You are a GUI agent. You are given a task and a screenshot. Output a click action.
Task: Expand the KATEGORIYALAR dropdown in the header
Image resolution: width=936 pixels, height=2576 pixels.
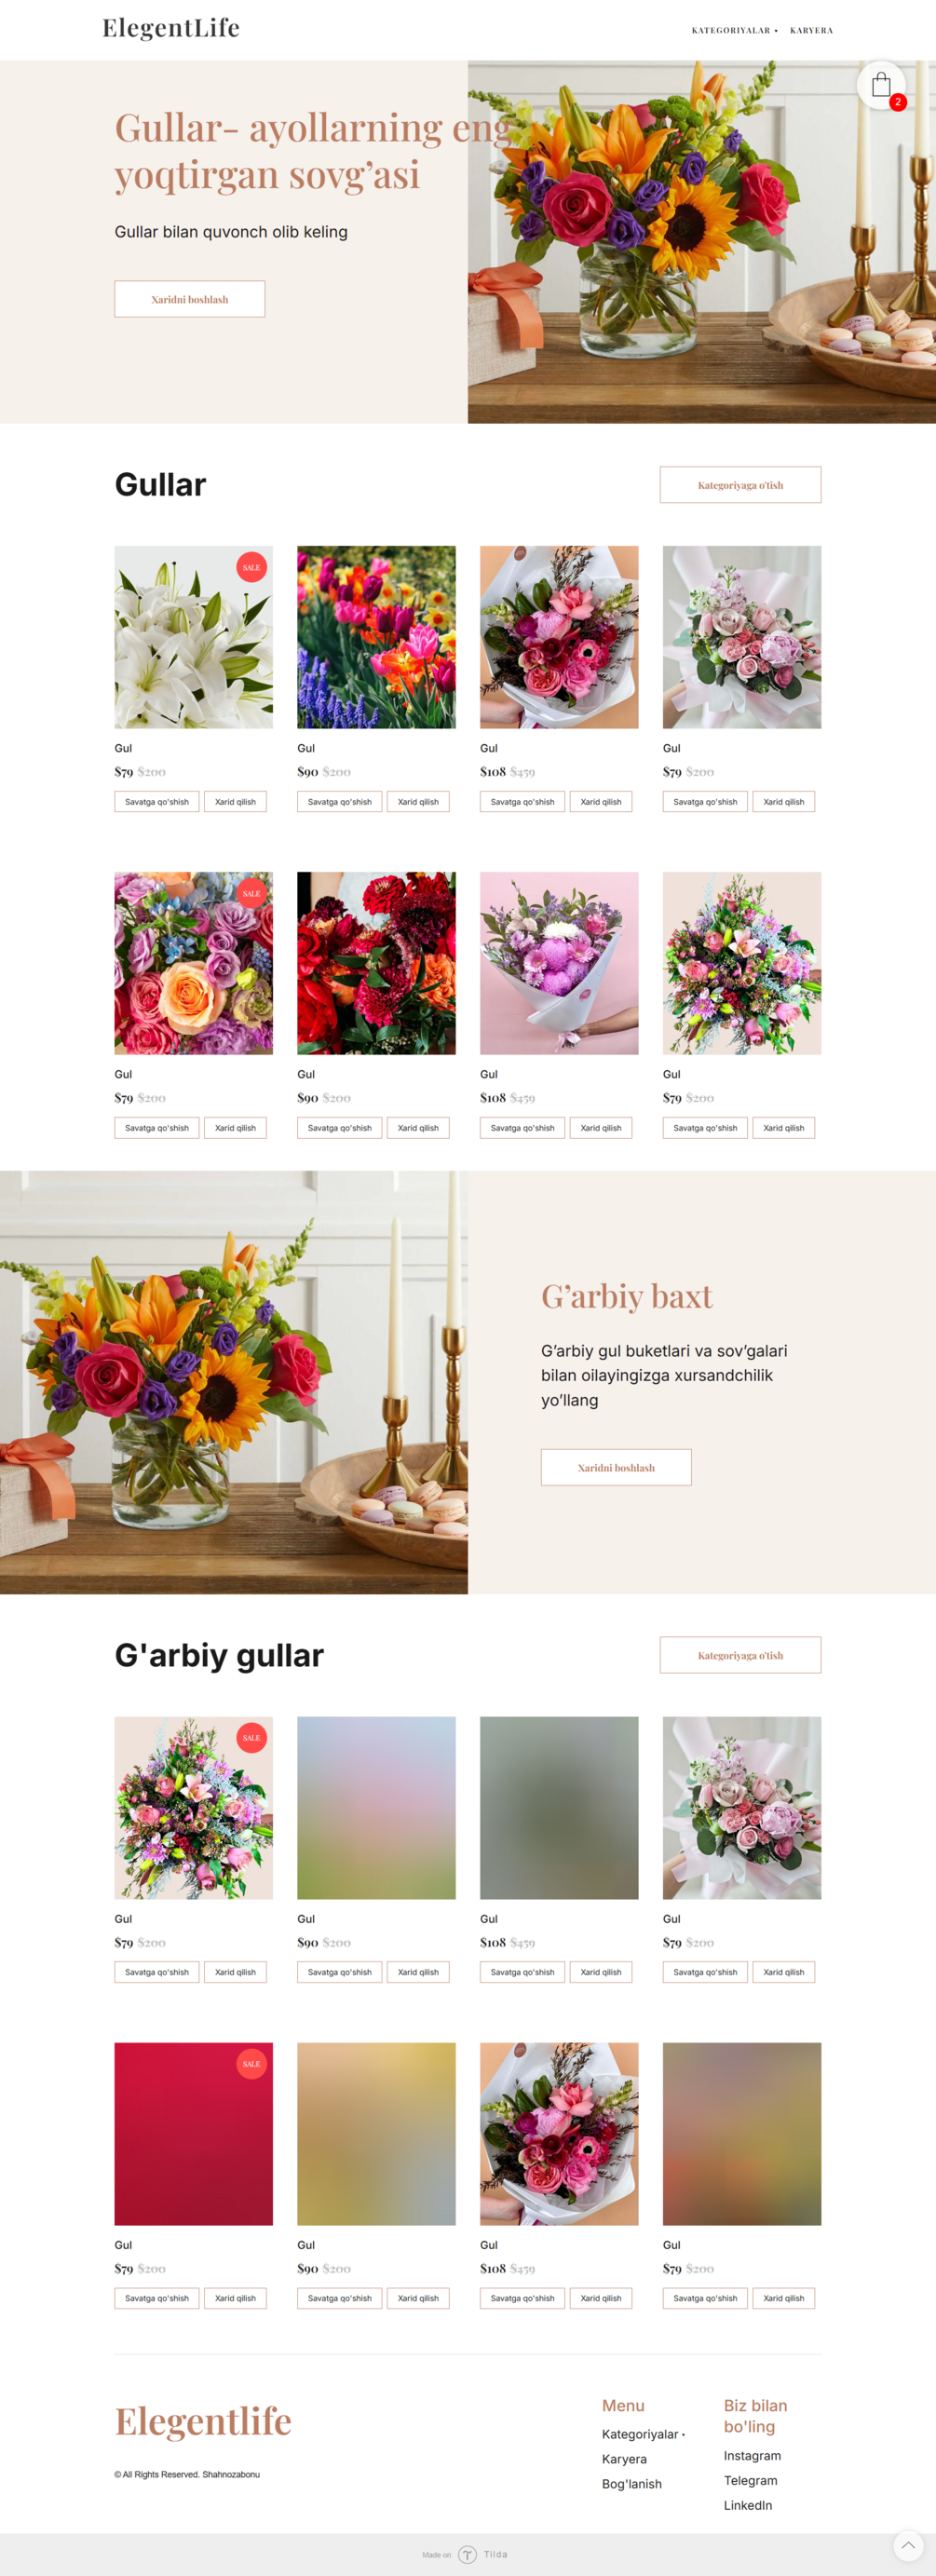click(734, 31)
